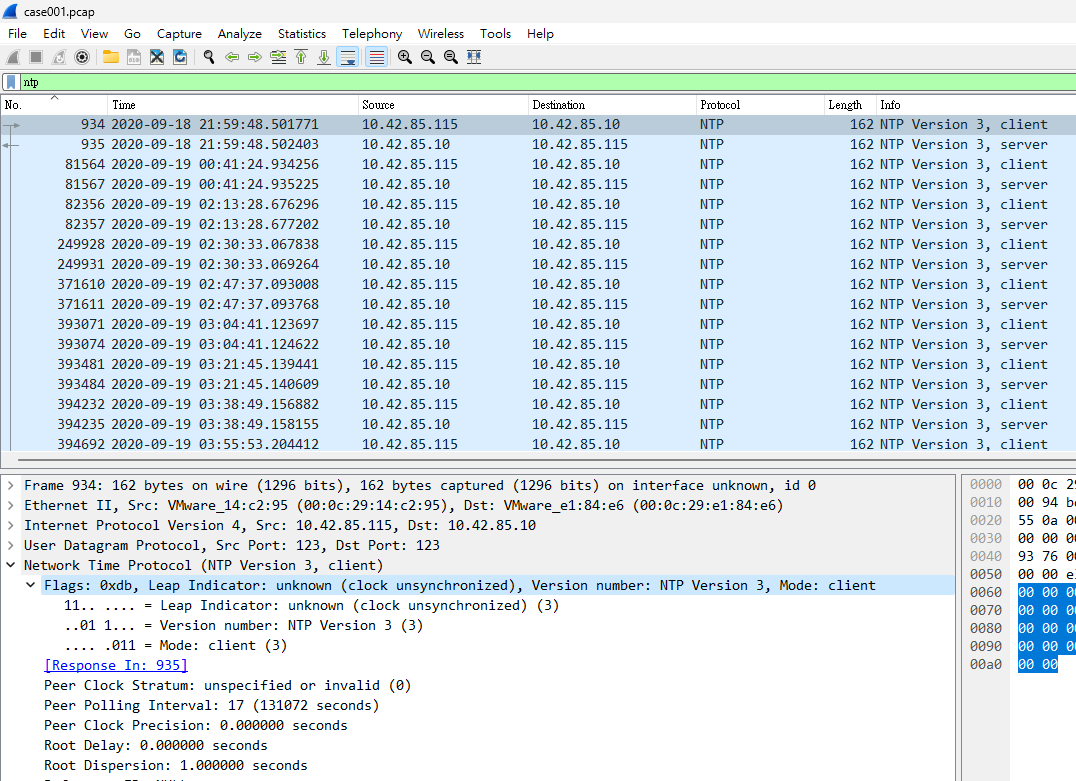Reload the capture file icon

[x=180, y=57]
